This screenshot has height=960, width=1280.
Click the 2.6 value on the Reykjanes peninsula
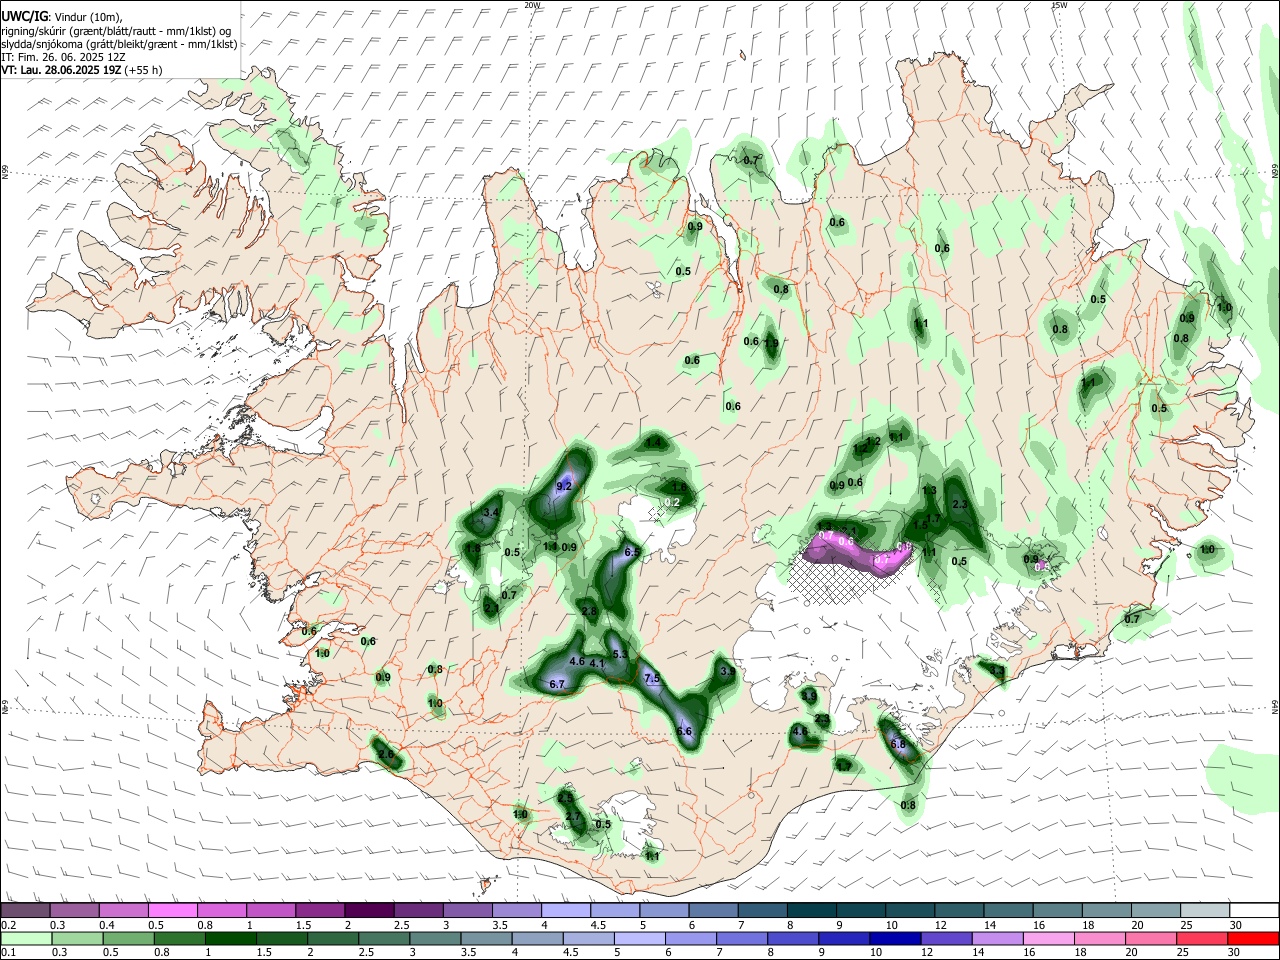(x=386, y=755)
